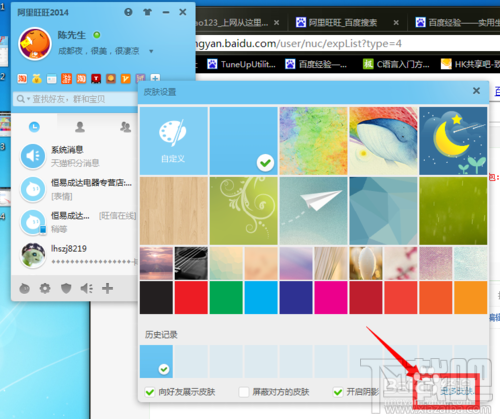500x419 pixels.
Task: Choose the small sunset skin thumbnail
Action: coord(156,263)
